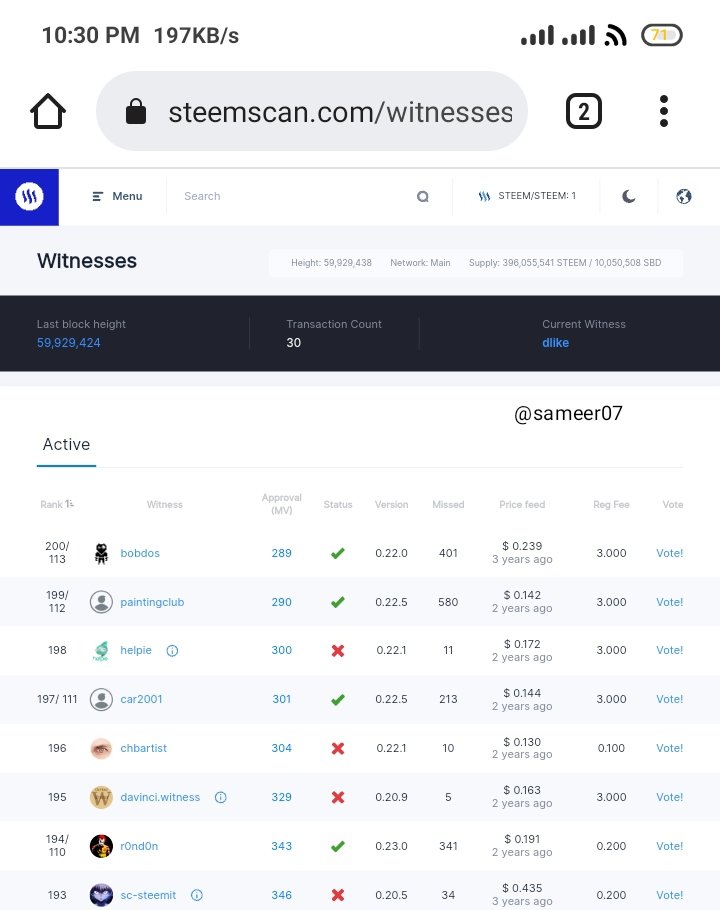Tap the browser home icon

pos(48,112)
